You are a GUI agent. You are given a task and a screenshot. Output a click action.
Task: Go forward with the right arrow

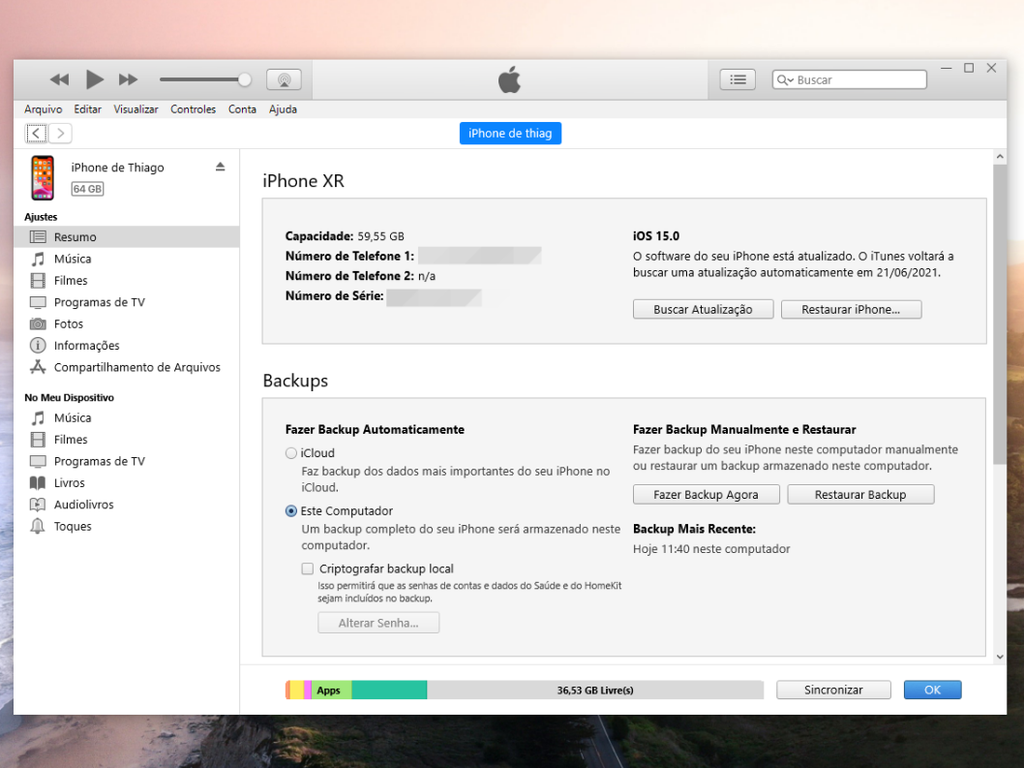[x=60, y=133]
